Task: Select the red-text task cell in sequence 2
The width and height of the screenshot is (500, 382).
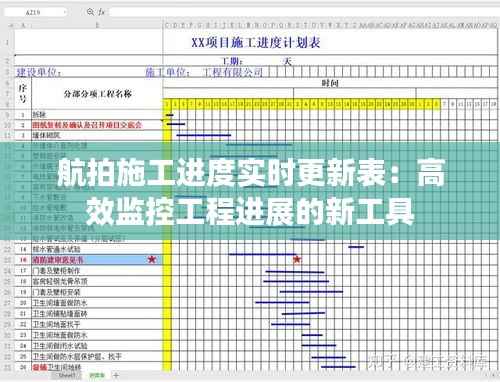Action: coord(97,125)
